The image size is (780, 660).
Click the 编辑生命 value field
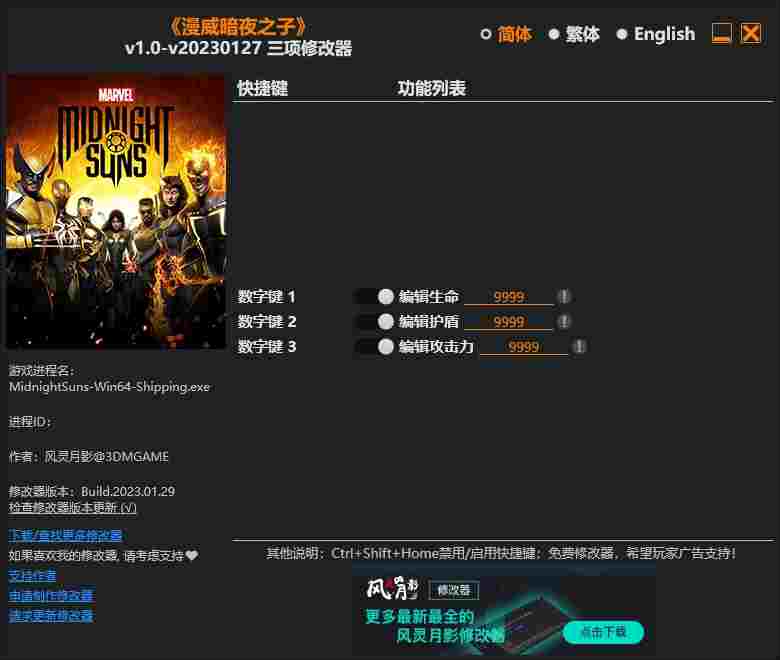coord(508,297)
